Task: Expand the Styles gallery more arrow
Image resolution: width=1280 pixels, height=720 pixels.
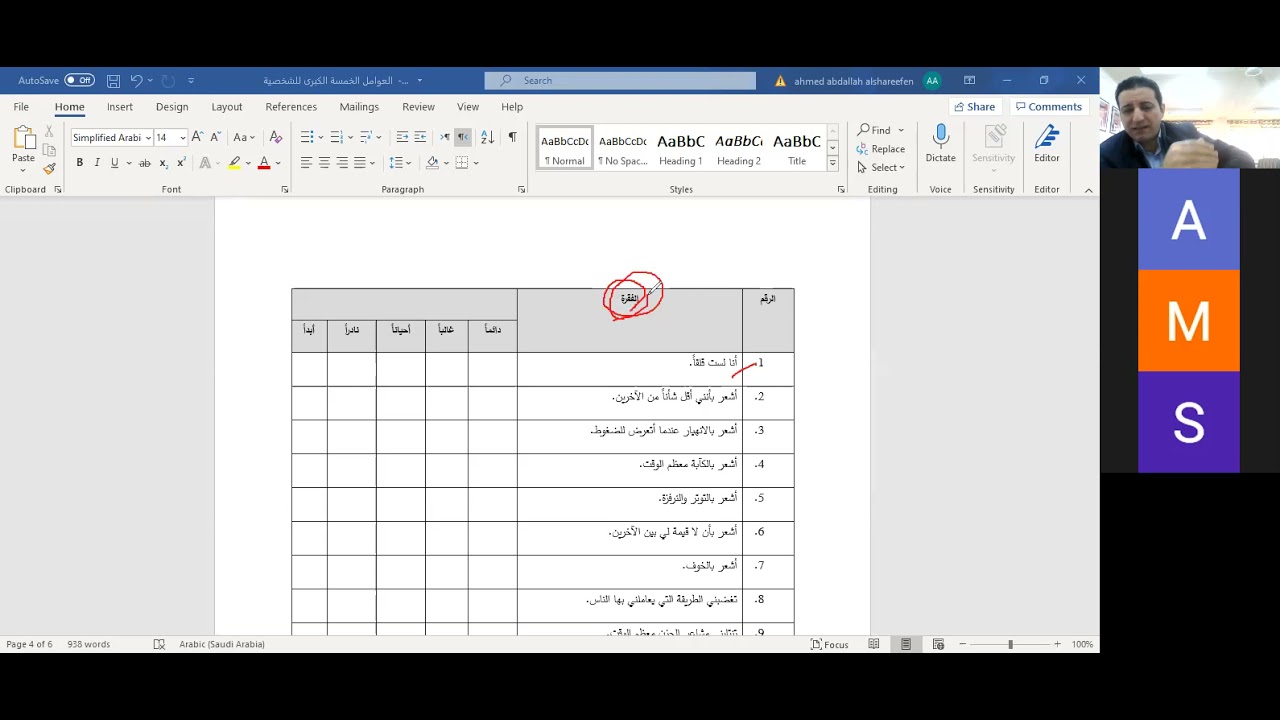Action: 832,163
